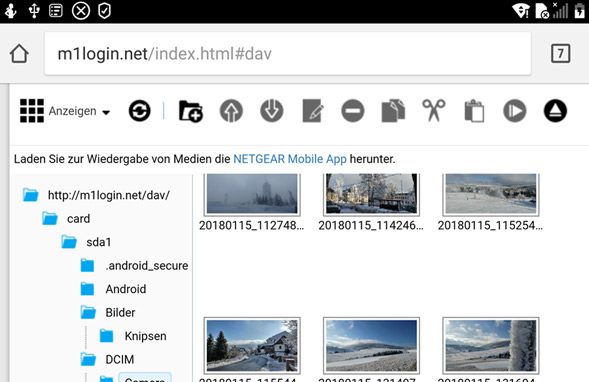Screen dimensions: 589x382
Task: Click the folder icon next to Knipsen
Action: (x=107, y=336)
